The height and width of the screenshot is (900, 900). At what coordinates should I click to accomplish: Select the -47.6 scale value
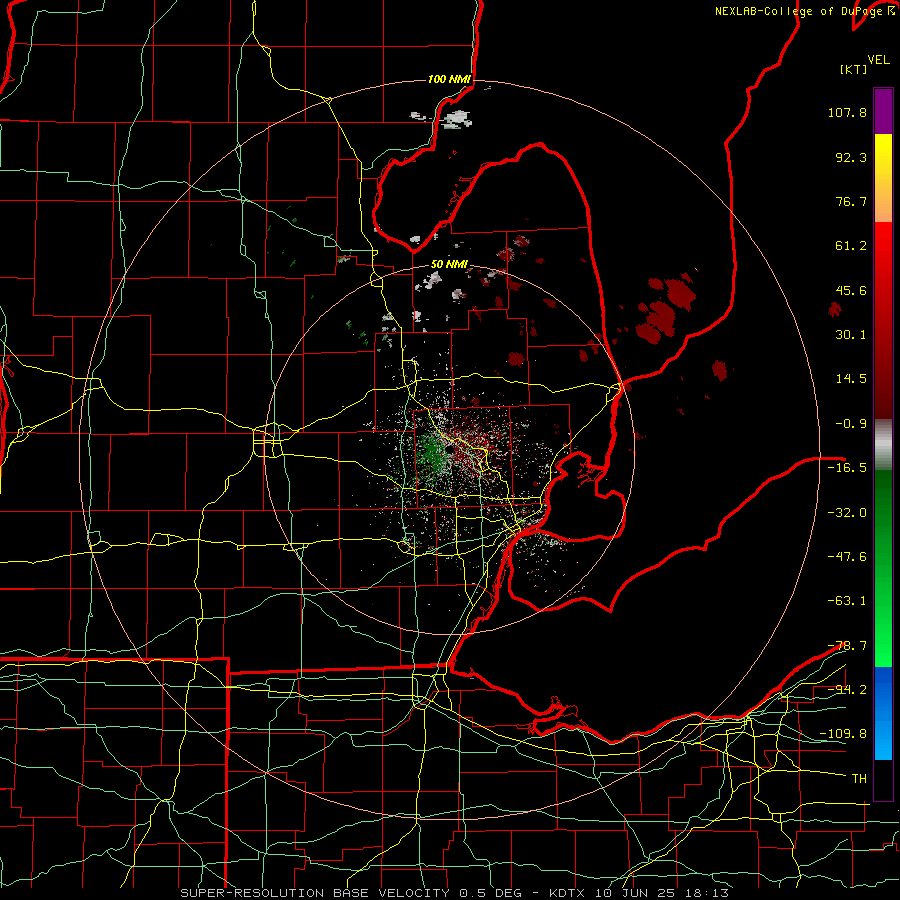tap(847, 556)
